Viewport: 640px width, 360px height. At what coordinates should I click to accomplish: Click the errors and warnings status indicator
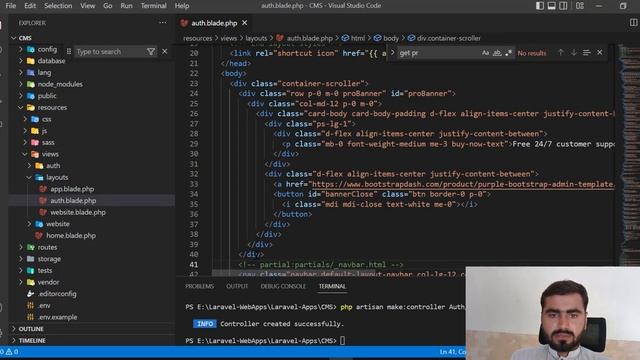9,351
